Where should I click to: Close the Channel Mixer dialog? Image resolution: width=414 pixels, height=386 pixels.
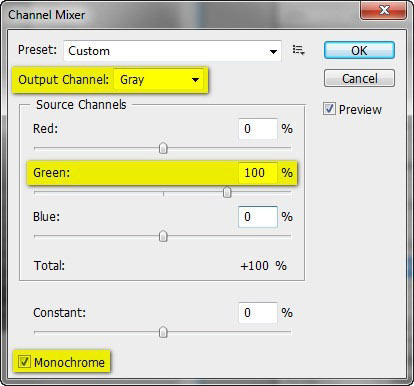[x=384, y=10]
